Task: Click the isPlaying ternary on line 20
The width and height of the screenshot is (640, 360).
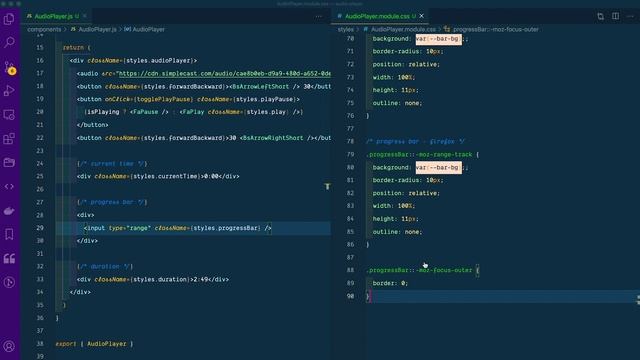Action: click(193, 112)
